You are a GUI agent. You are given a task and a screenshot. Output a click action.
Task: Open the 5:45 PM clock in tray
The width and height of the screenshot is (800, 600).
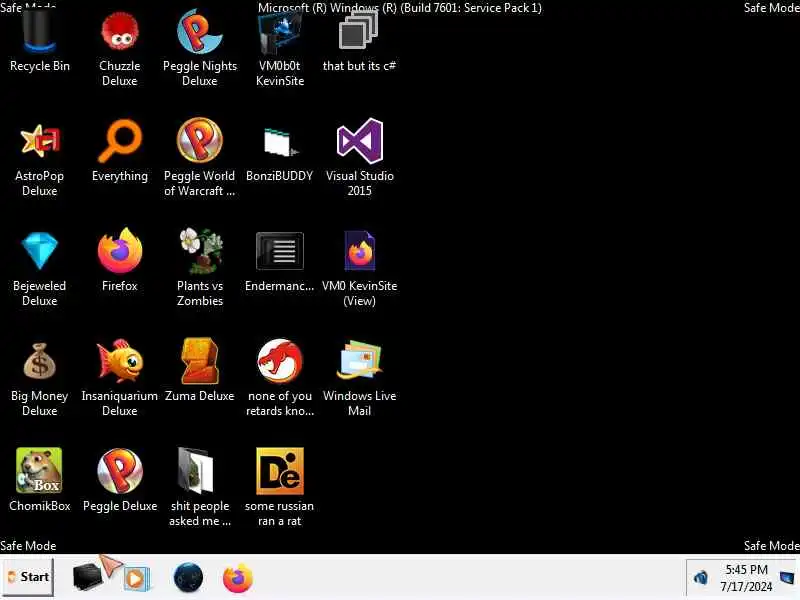click(746, 578)
